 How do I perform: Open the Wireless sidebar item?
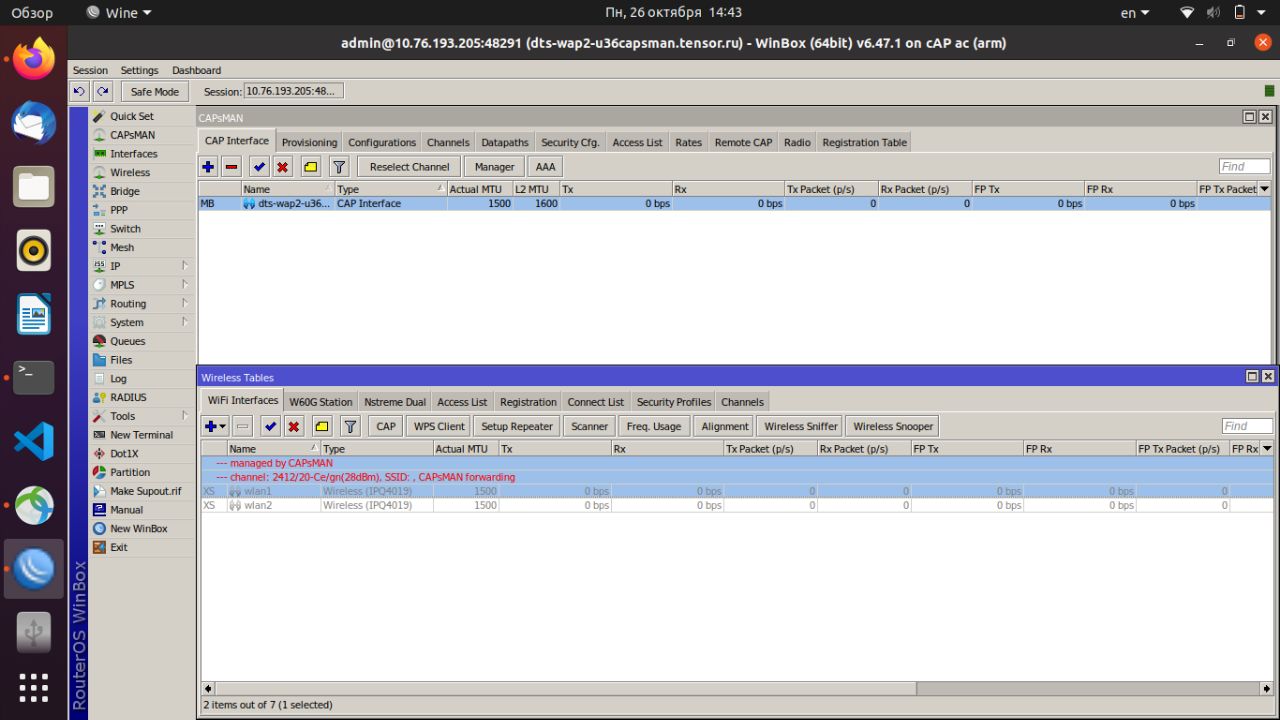[129, 172]
